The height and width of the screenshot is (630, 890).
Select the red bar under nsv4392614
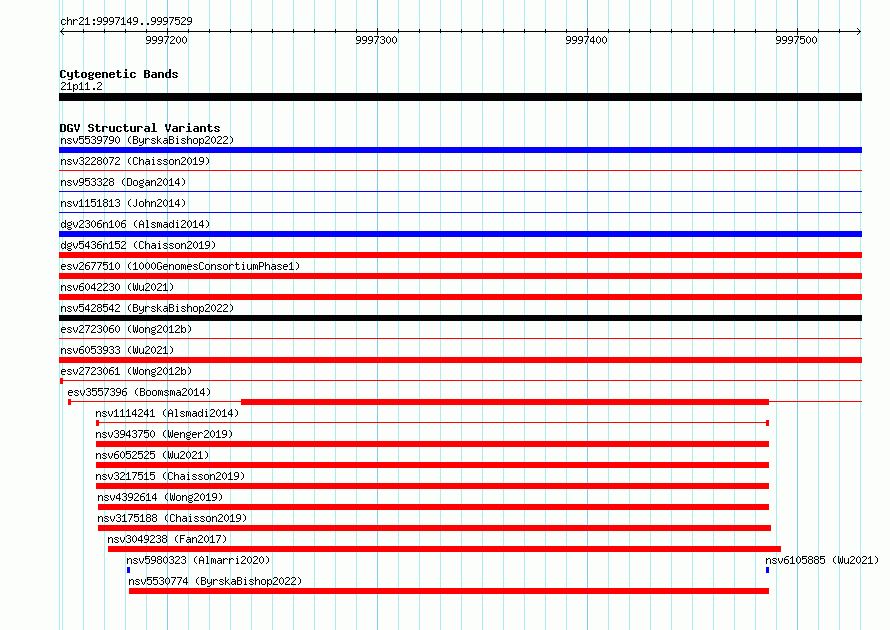[x=434, y=507]
